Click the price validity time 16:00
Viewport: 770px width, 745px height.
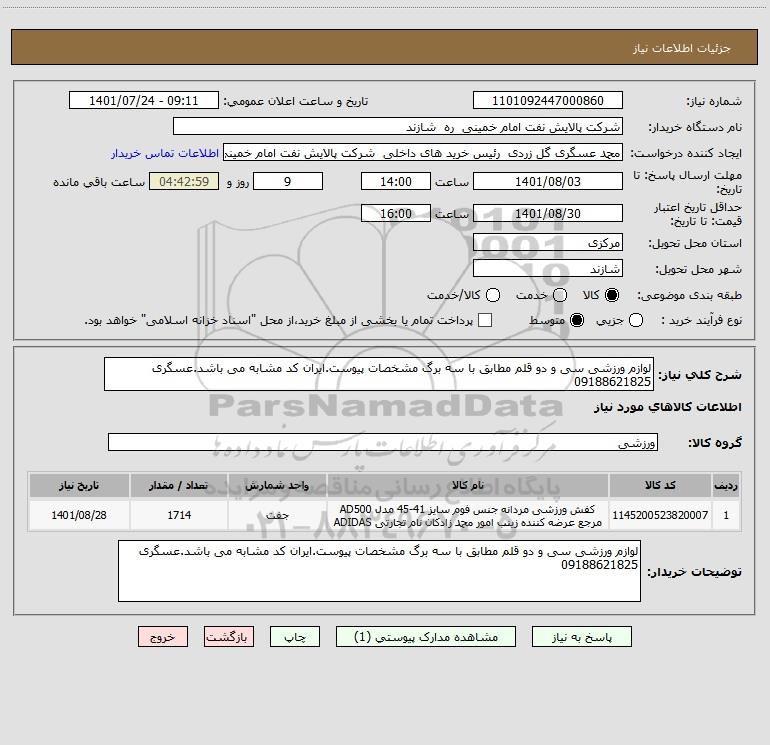[396, 213]
